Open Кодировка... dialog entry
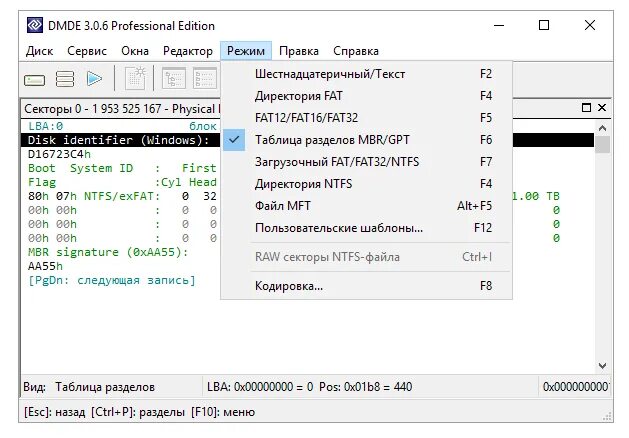Image resolution: width=629 pixels, height=438 pixels. 366,286
